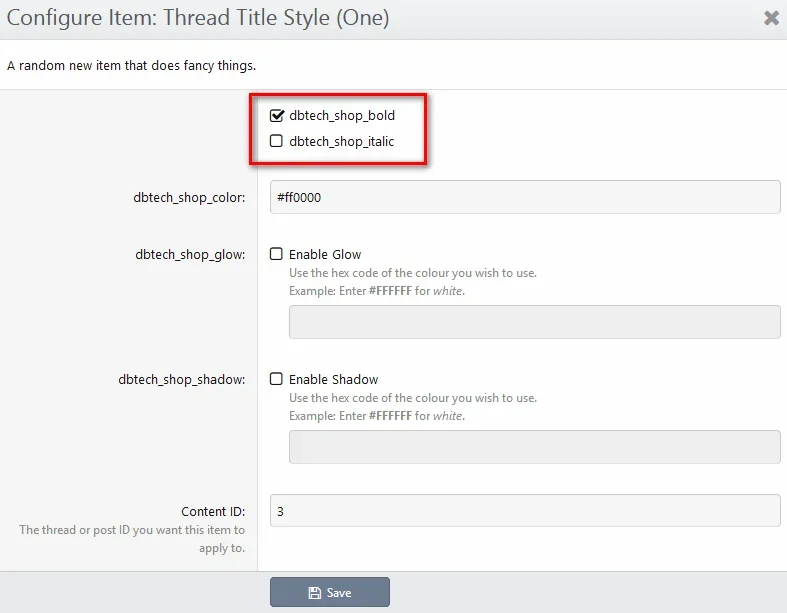The image size is (787, 613).
Task: Click the dbtech_shop_bold label text
Action: point(342,115)
